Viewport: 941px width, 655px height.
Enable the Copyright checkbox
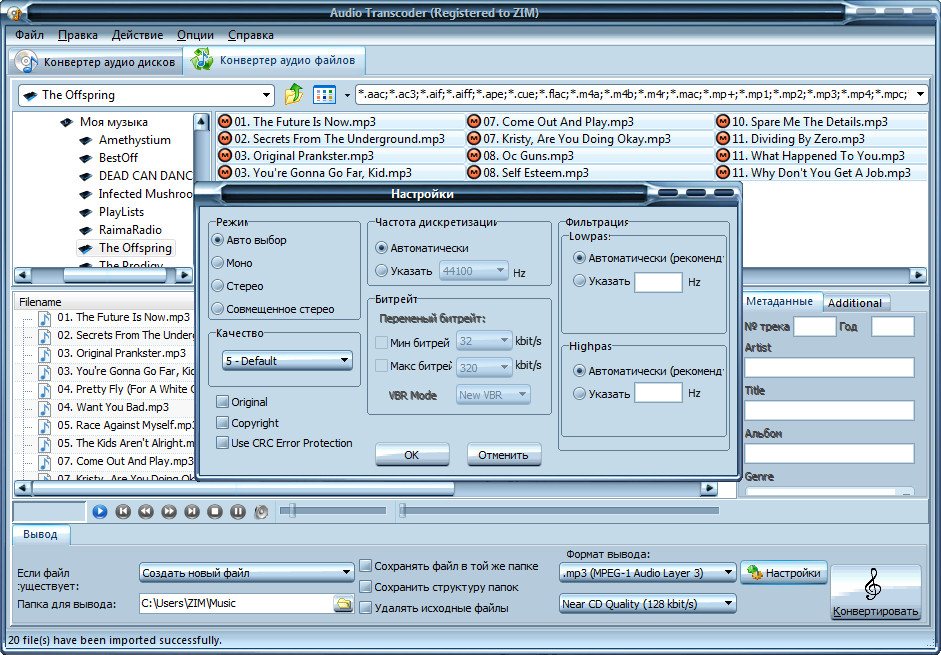pos(223,423)
